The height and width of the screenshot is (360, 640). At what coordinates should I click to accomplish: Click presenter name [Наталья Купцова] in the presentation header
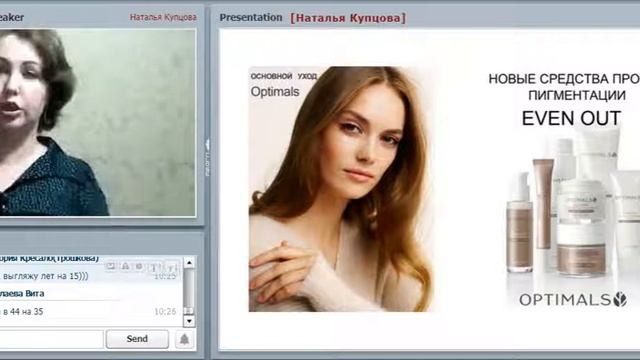(348, 18)
